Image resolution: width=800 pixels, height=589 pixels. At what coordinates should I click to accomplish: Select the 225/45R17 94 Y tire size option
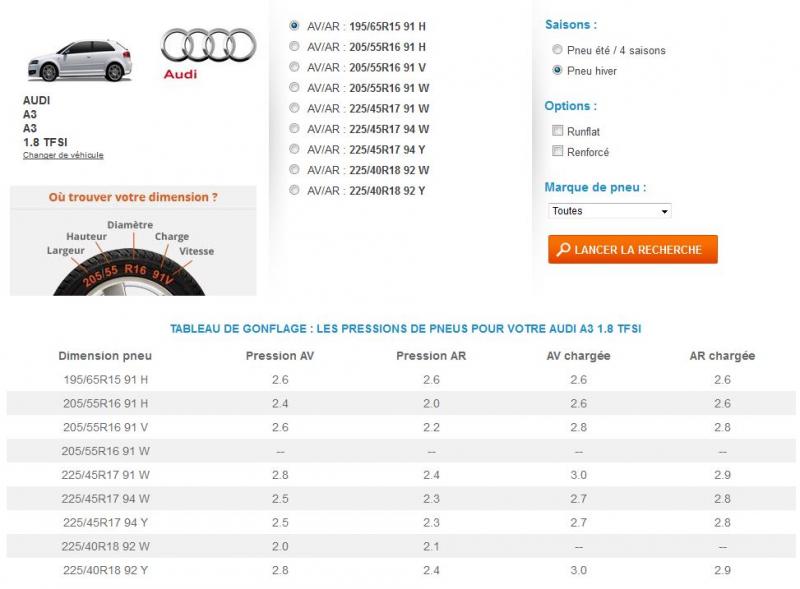(294, 149)
